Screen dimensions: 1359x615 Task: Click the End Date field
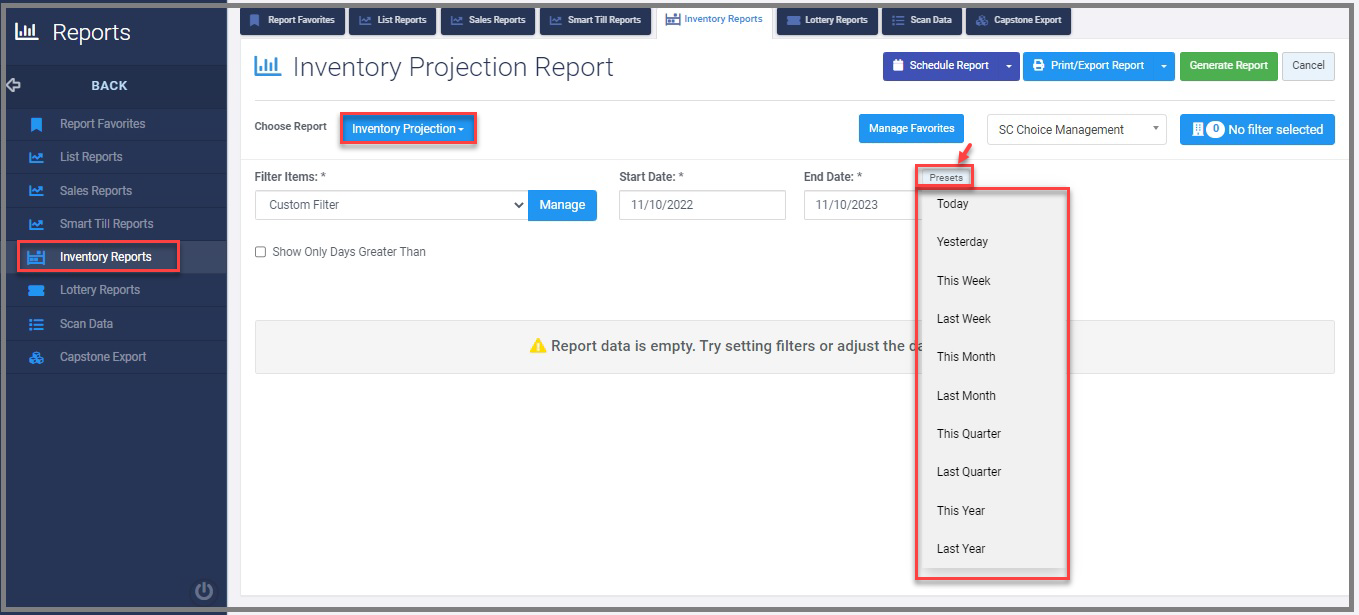[x=862, y=205]
